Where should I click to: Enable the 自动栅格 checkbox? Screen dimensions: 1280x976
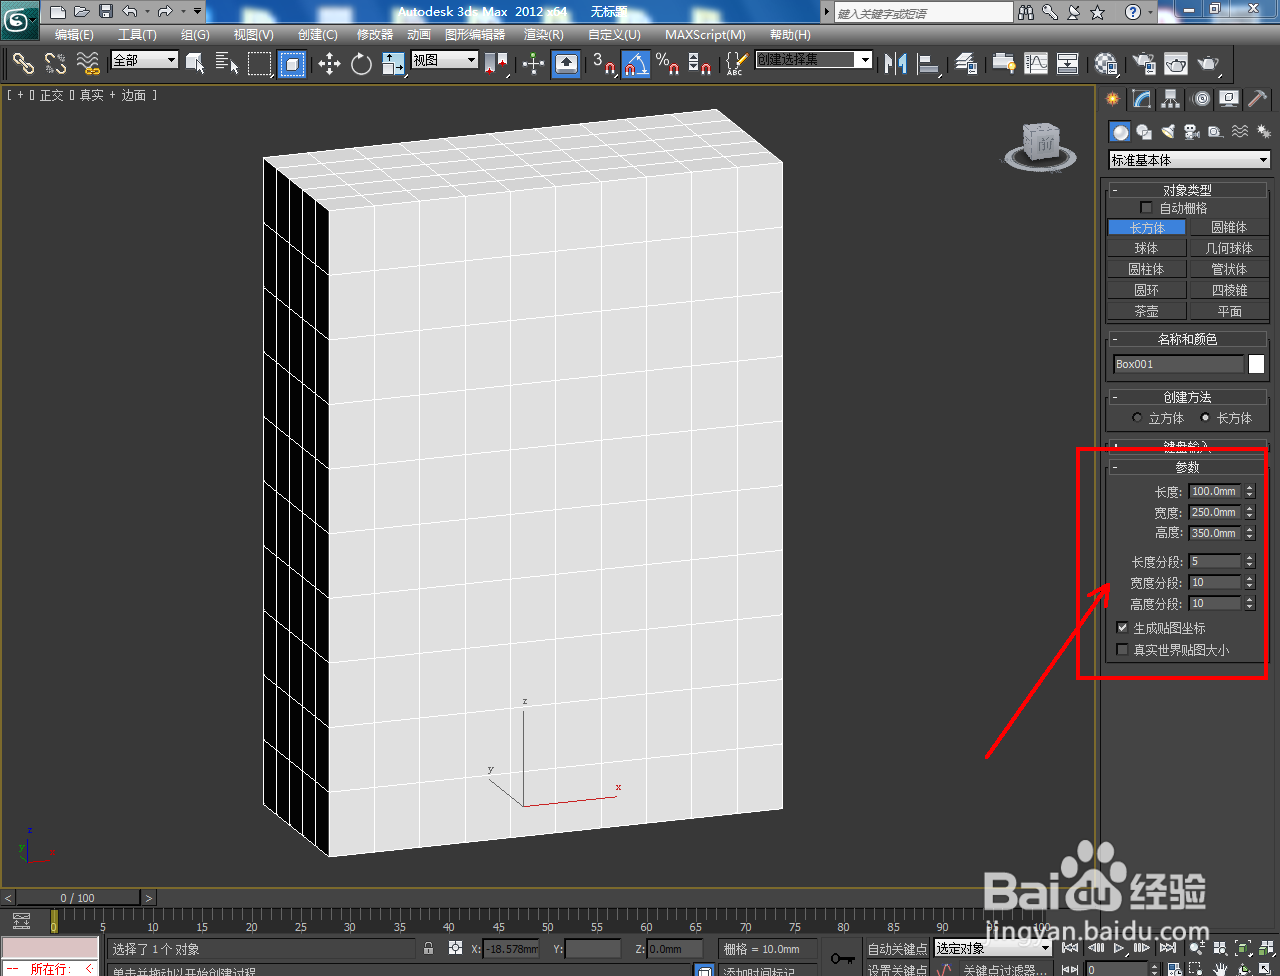tap(1146, 208)
